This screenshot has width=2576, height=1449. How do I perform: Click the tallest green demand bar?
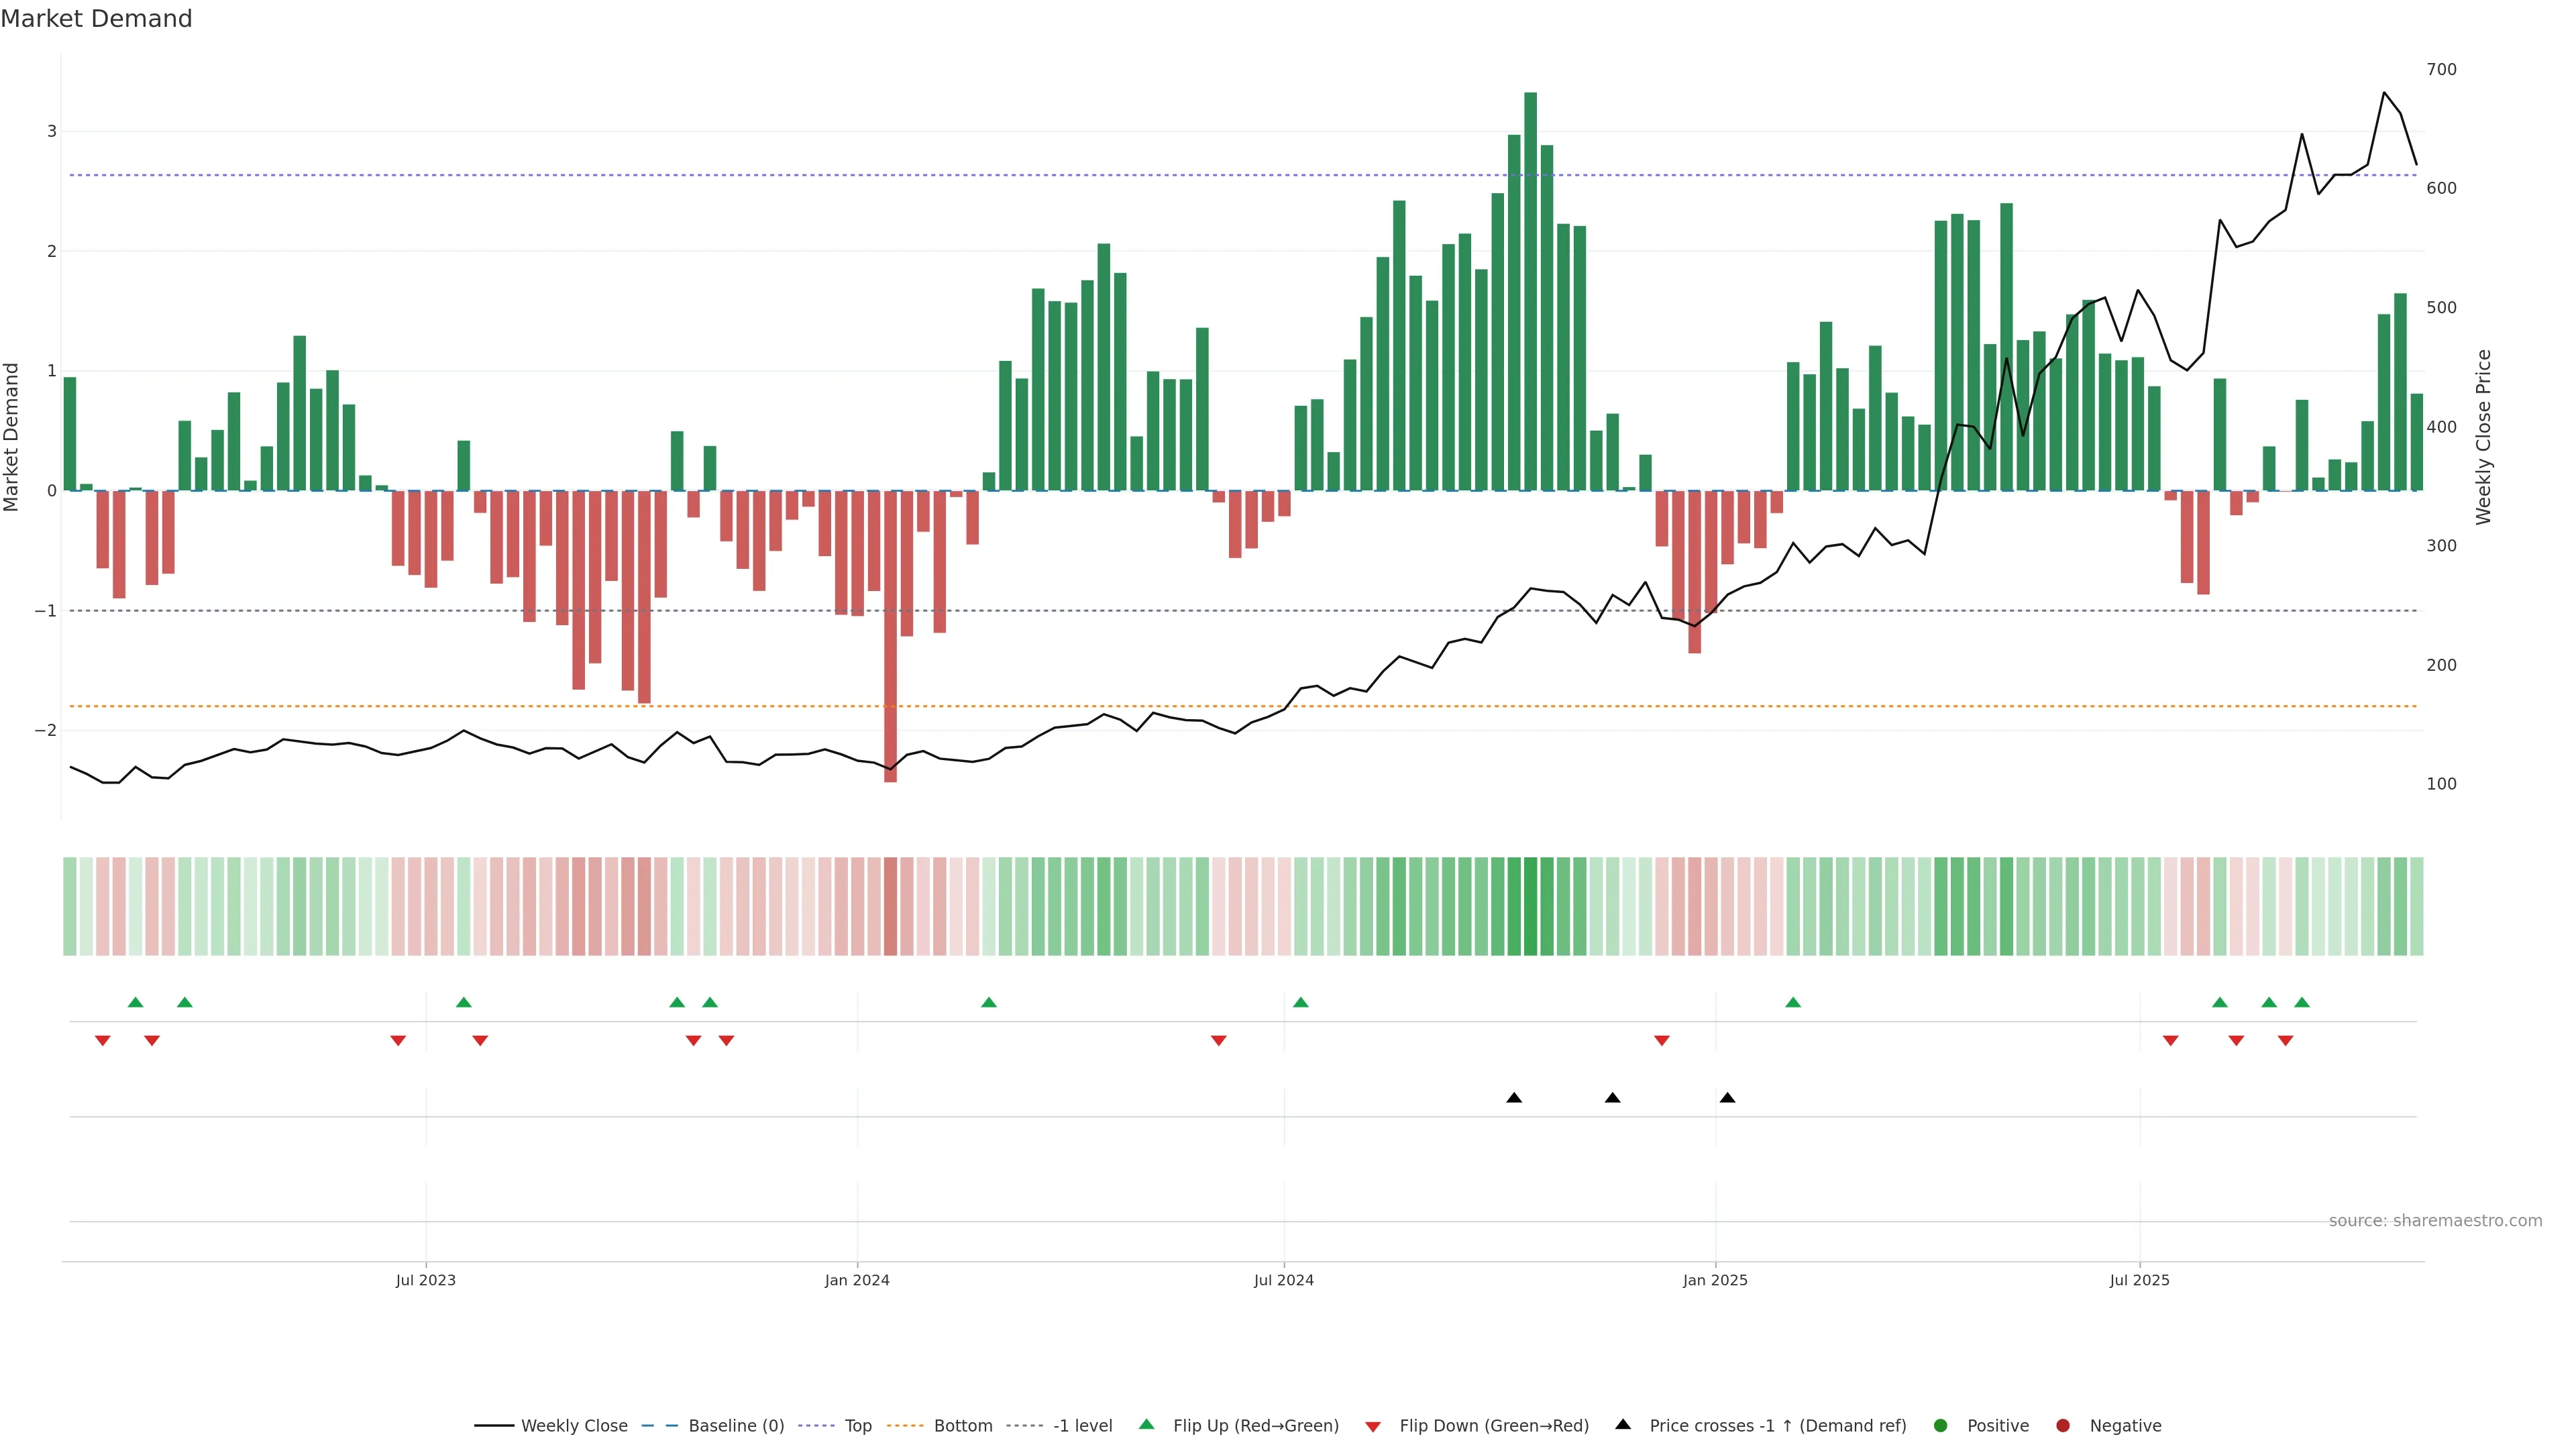coord(1530,290)
